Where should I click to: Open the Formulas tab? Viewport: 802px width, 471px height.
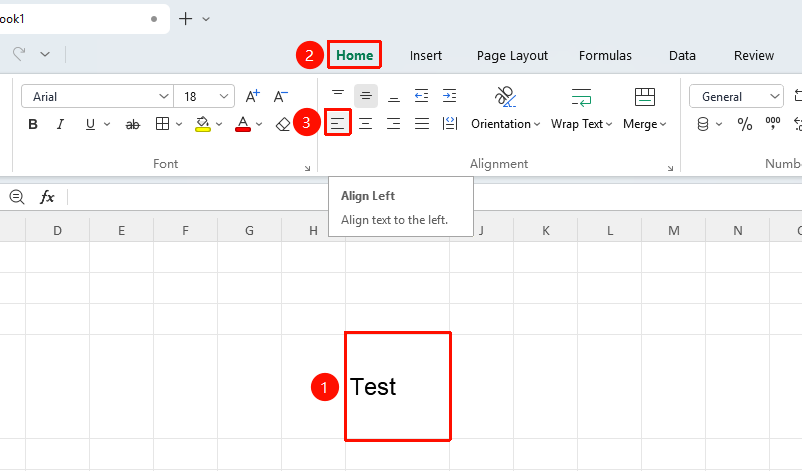tap(605, 56)
